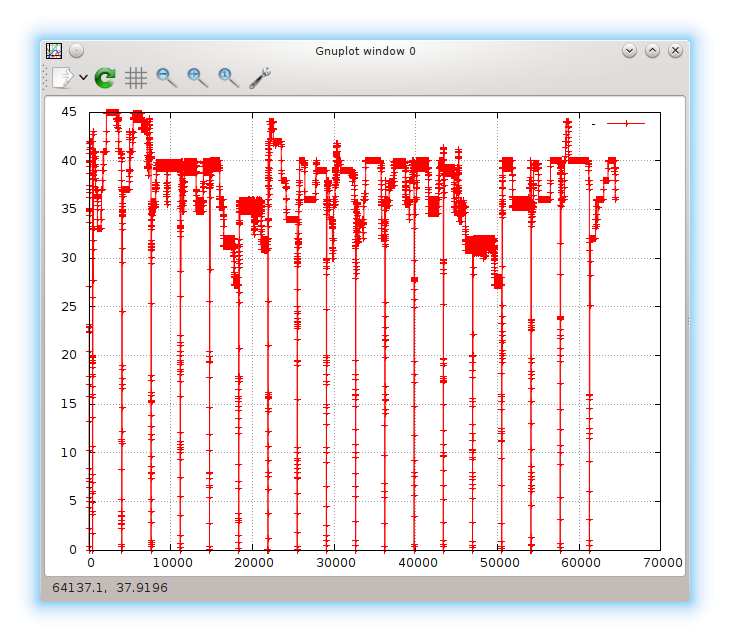Click the 0 x-axis origin label
The height and width of the screenshot is (642, 730).
pyautogui.click(x=90, y=563)
